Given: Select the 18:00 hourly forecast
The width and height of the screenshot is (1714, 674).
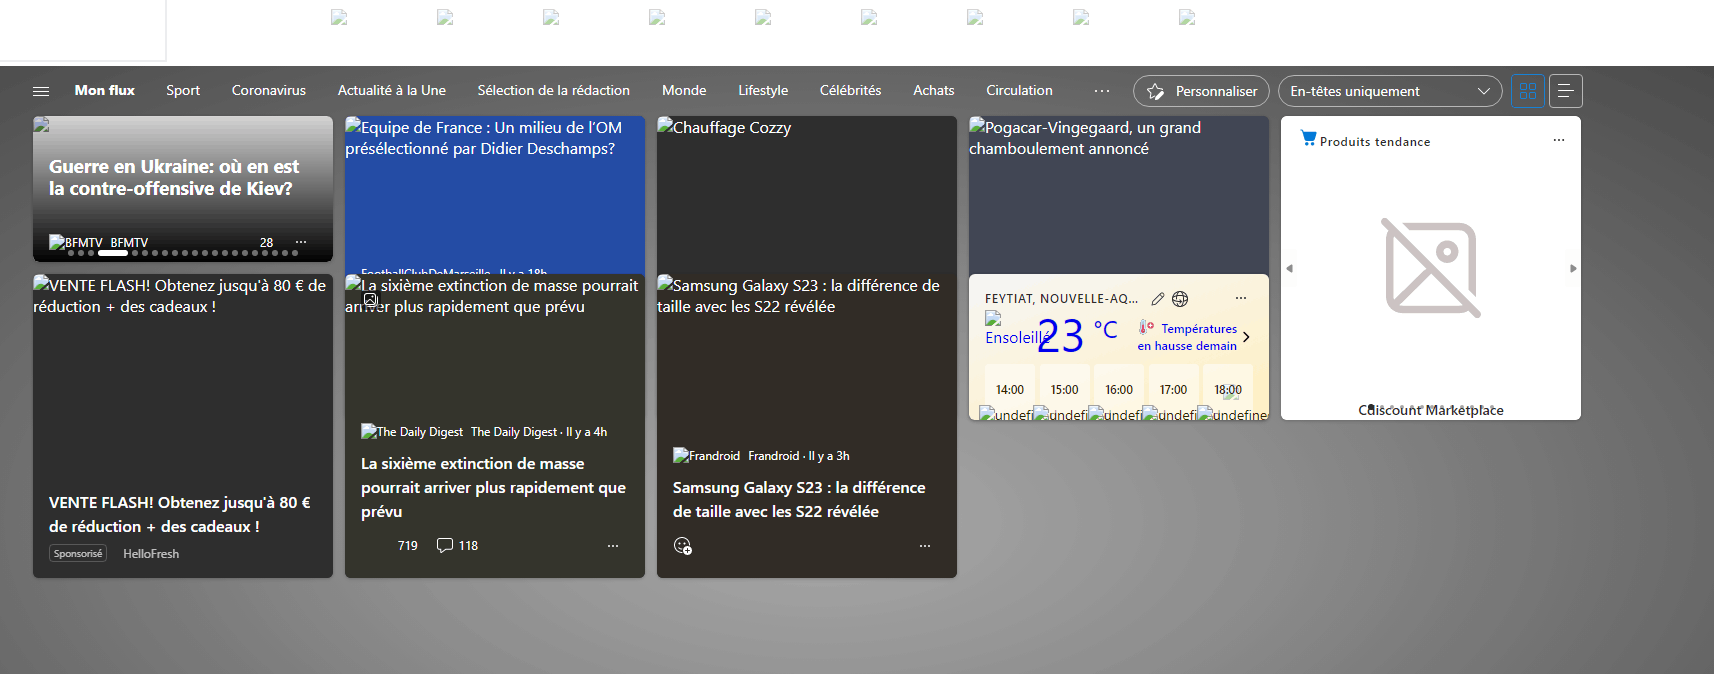Looking at the screenshot, I should (x=1228, y=389).
